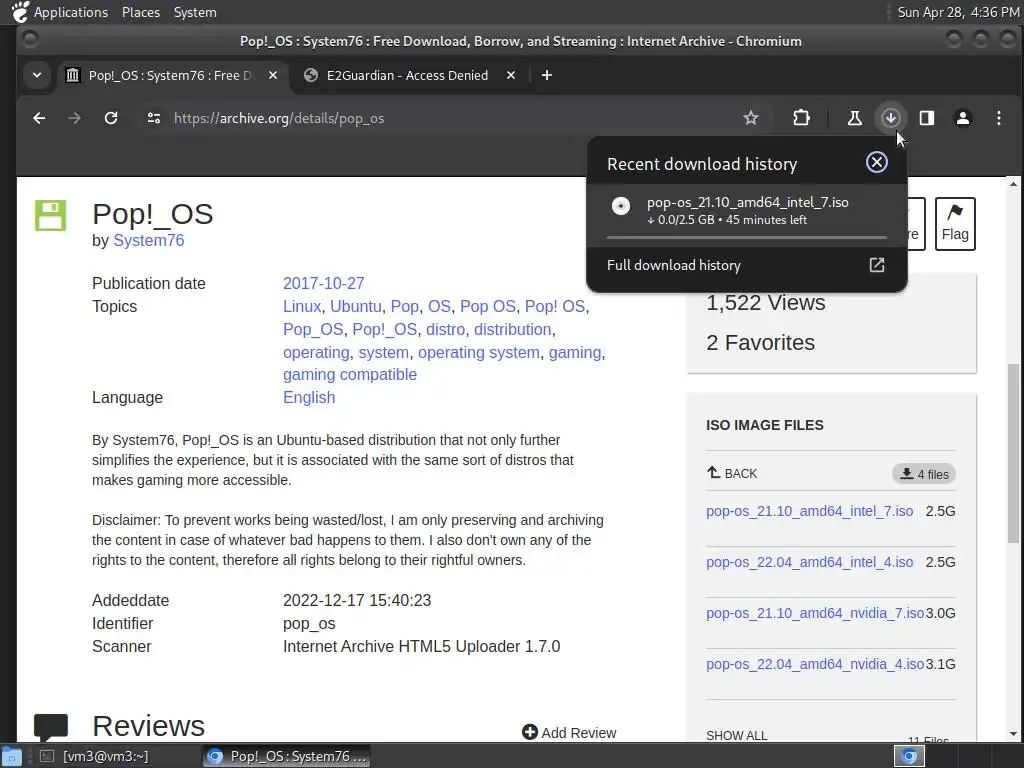Click the forward navigation arrow

point(74,118)
